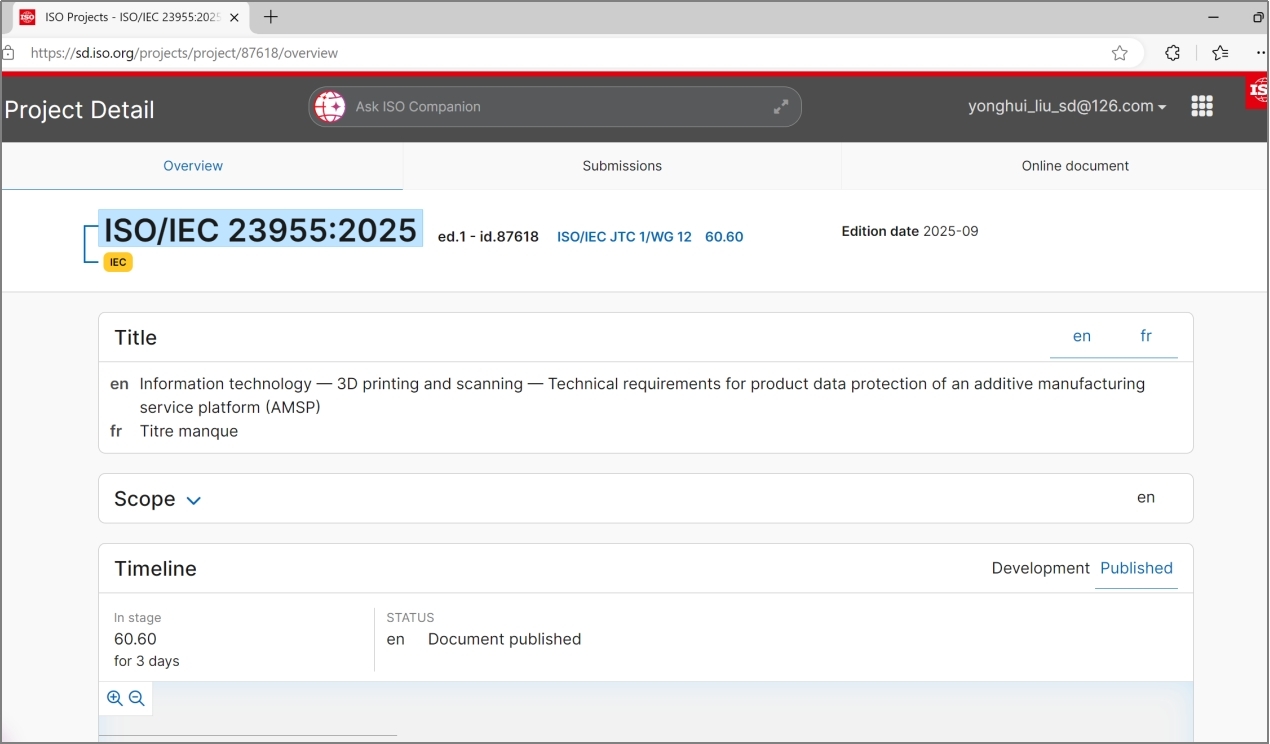
Task: Open the ISO/IEC JTC 1/WG 12 link
Action: 624,237
